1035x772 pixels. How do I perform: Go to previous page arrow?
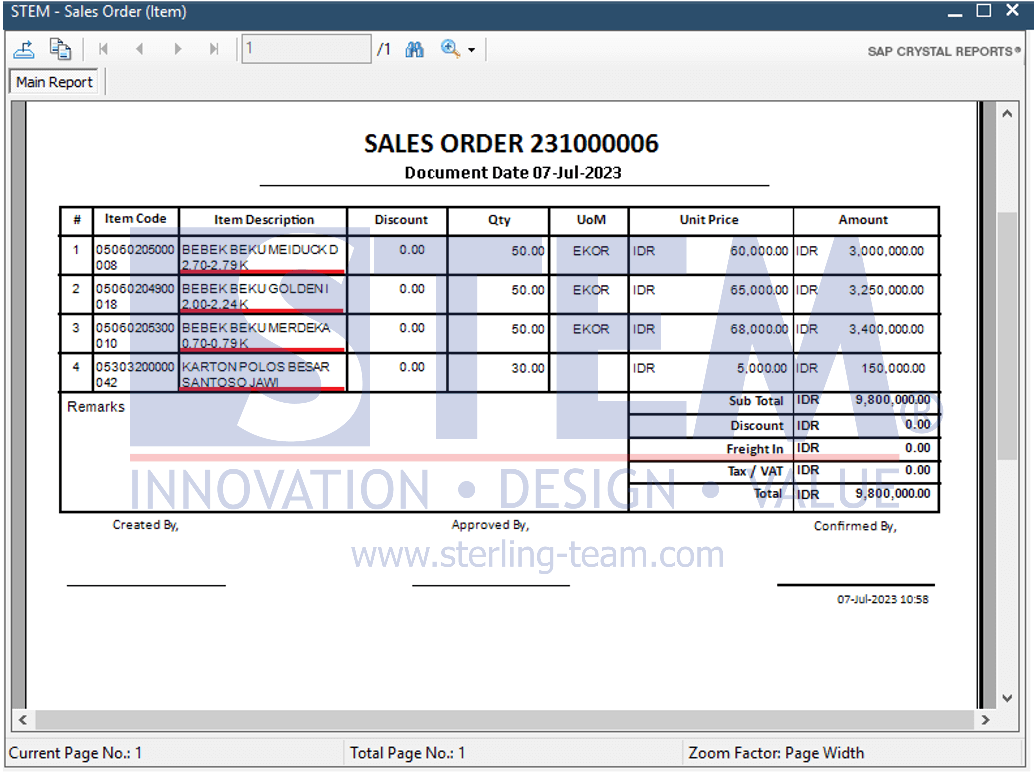139,49
